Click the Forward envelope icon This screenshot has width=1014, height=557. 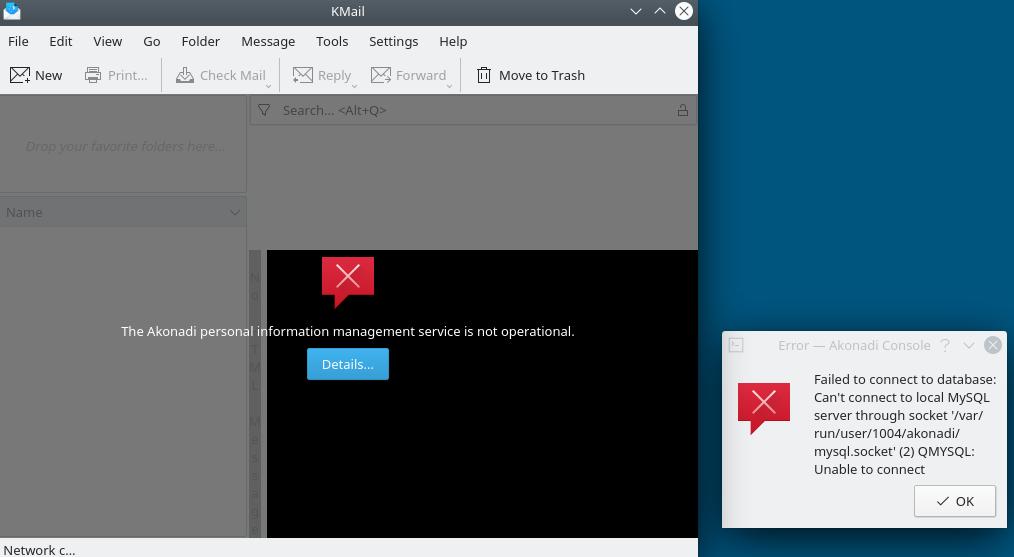click(x=381, y=75)
